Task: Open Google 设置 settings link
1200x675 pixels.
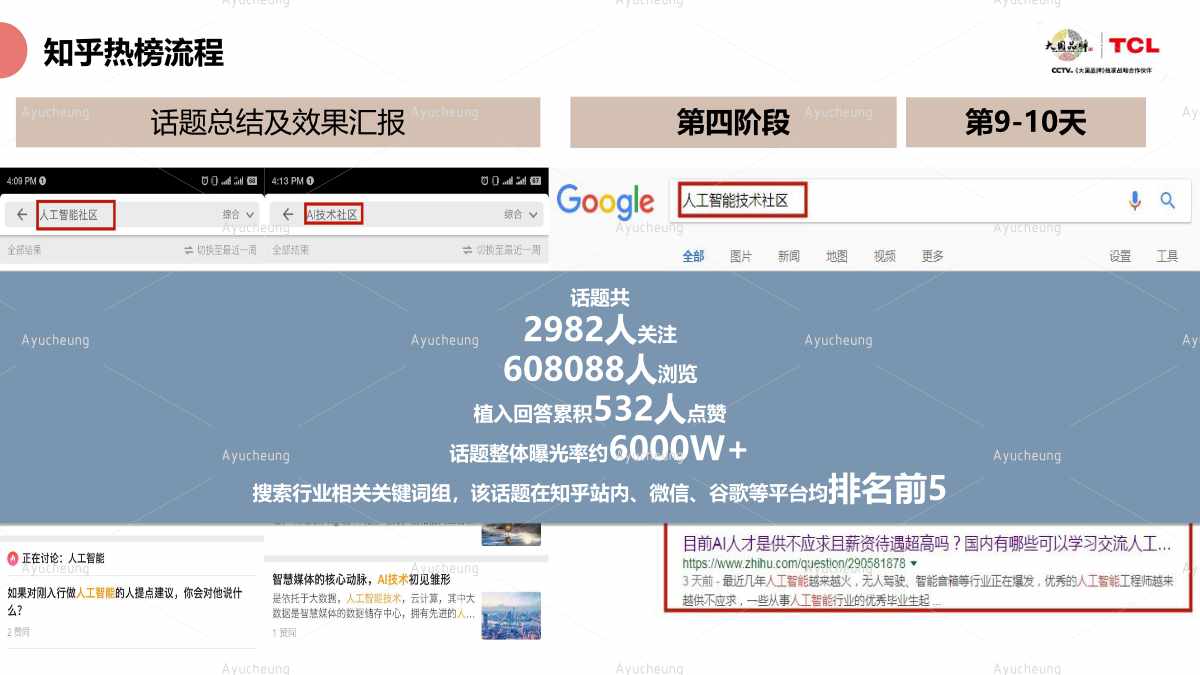Action: (1119, 256)
